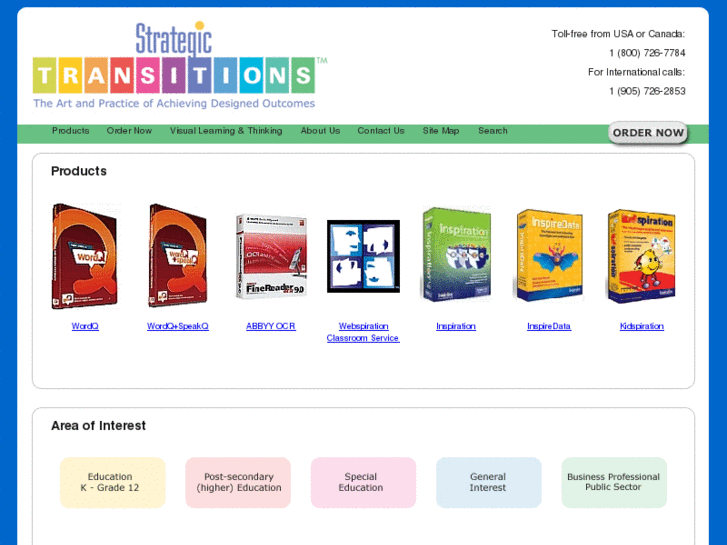
Task: Click the Products section heading
Action: pos(79,171)
